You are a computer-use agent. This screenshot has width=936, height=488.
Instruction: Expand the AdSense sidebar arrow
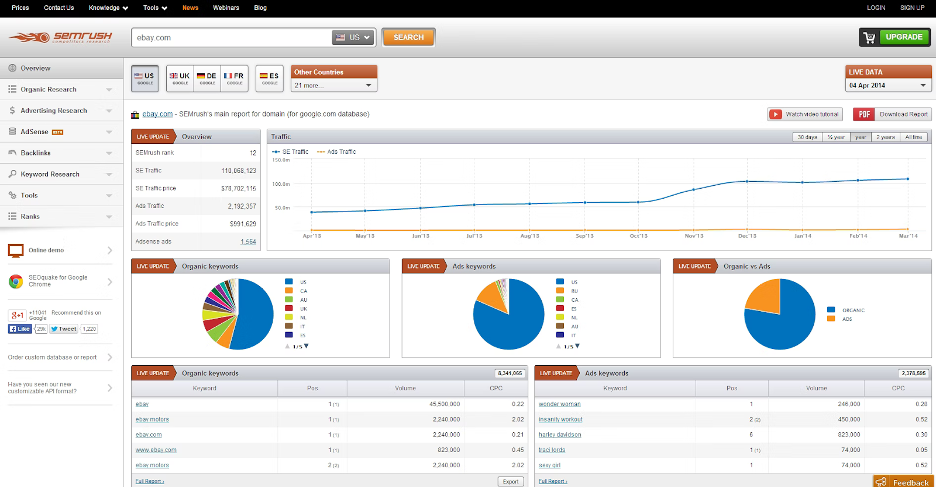point(109,132)
